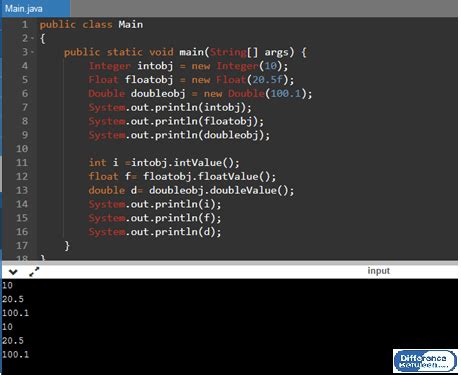Fold the class block at line 2

pos(32,38)
